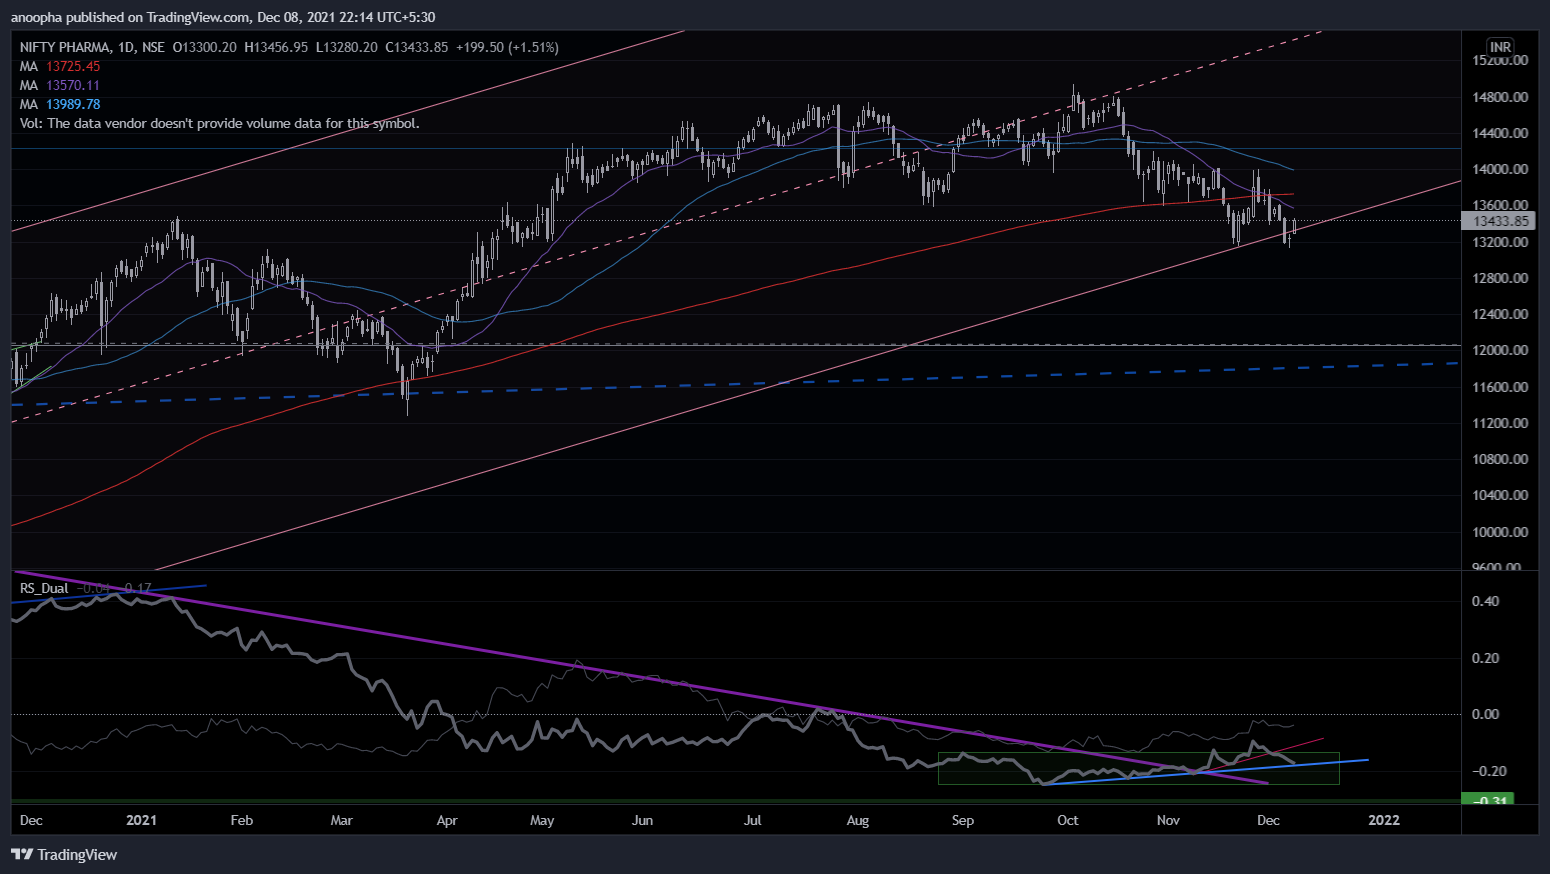This screenshot has height=874, width=1550.
Task: Click the Oct label on the time axis
Action: 1068,820
